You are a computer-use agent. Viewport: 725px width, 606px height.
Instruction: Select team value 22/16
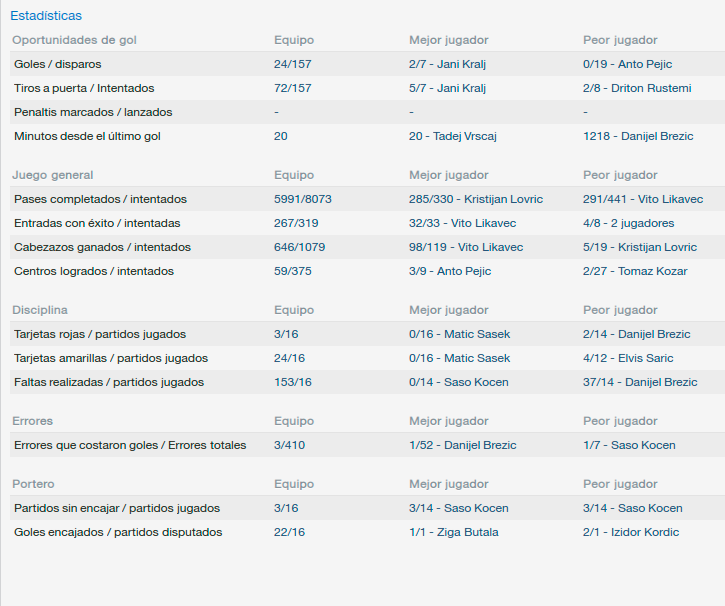[289, 532]
